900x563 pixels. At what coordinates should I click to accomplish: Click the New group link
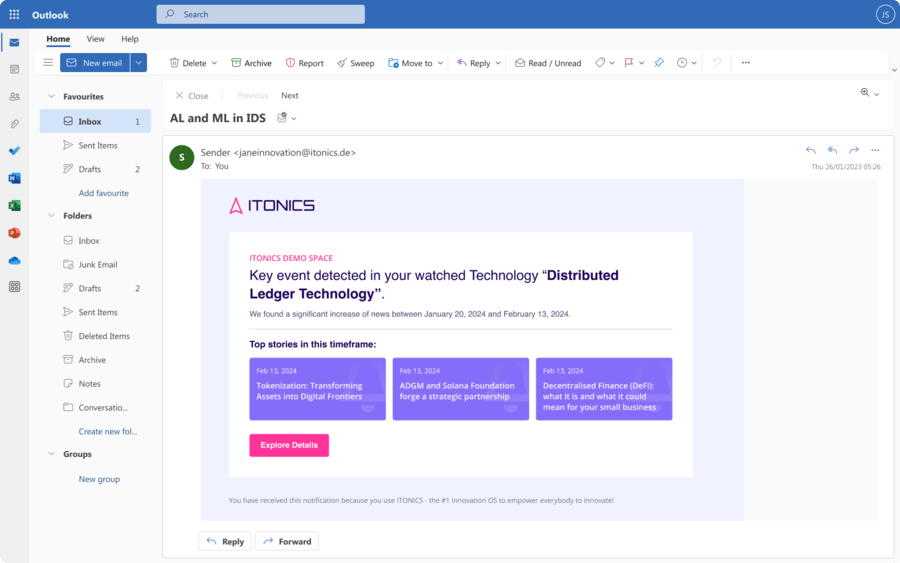coord(99,479)
